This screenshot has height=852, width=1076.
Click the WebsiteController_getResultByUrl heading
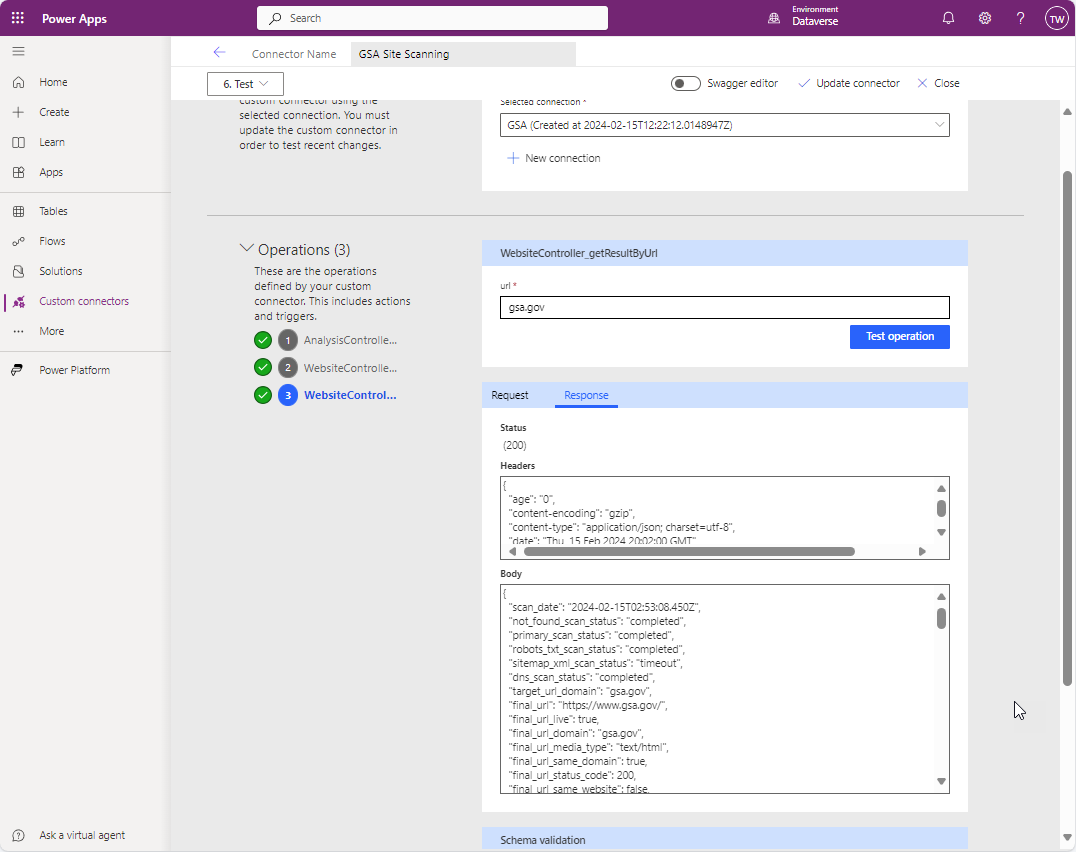pos(578,253)
